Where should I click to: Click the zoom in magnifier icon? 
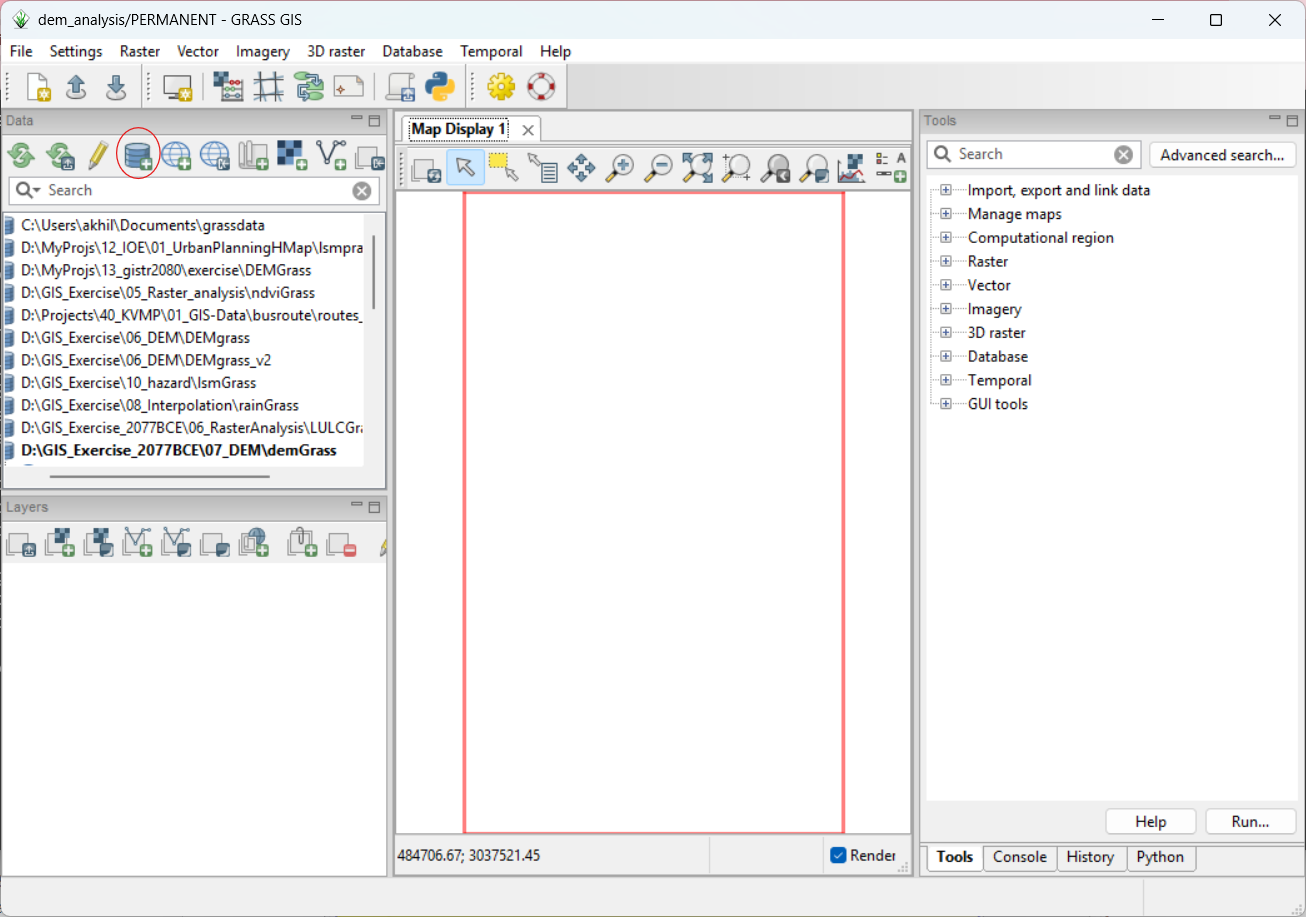tap(620, 168)
